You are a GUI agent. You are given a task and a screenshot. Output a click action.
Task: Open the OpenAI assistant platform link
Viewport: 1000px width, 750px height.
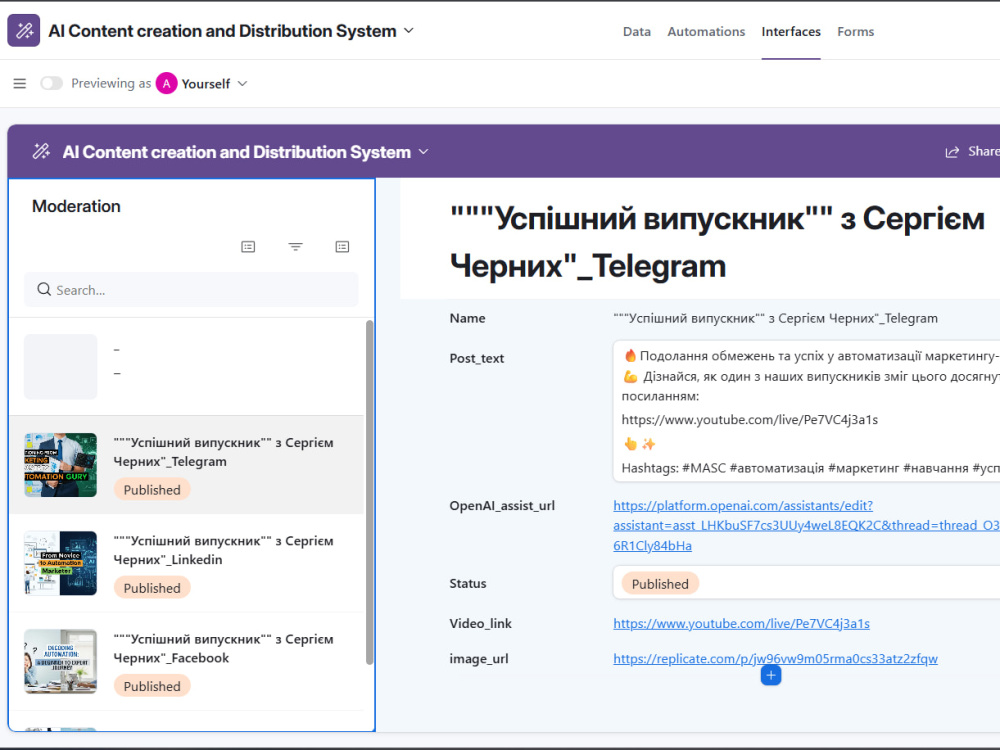coord(806,526)
